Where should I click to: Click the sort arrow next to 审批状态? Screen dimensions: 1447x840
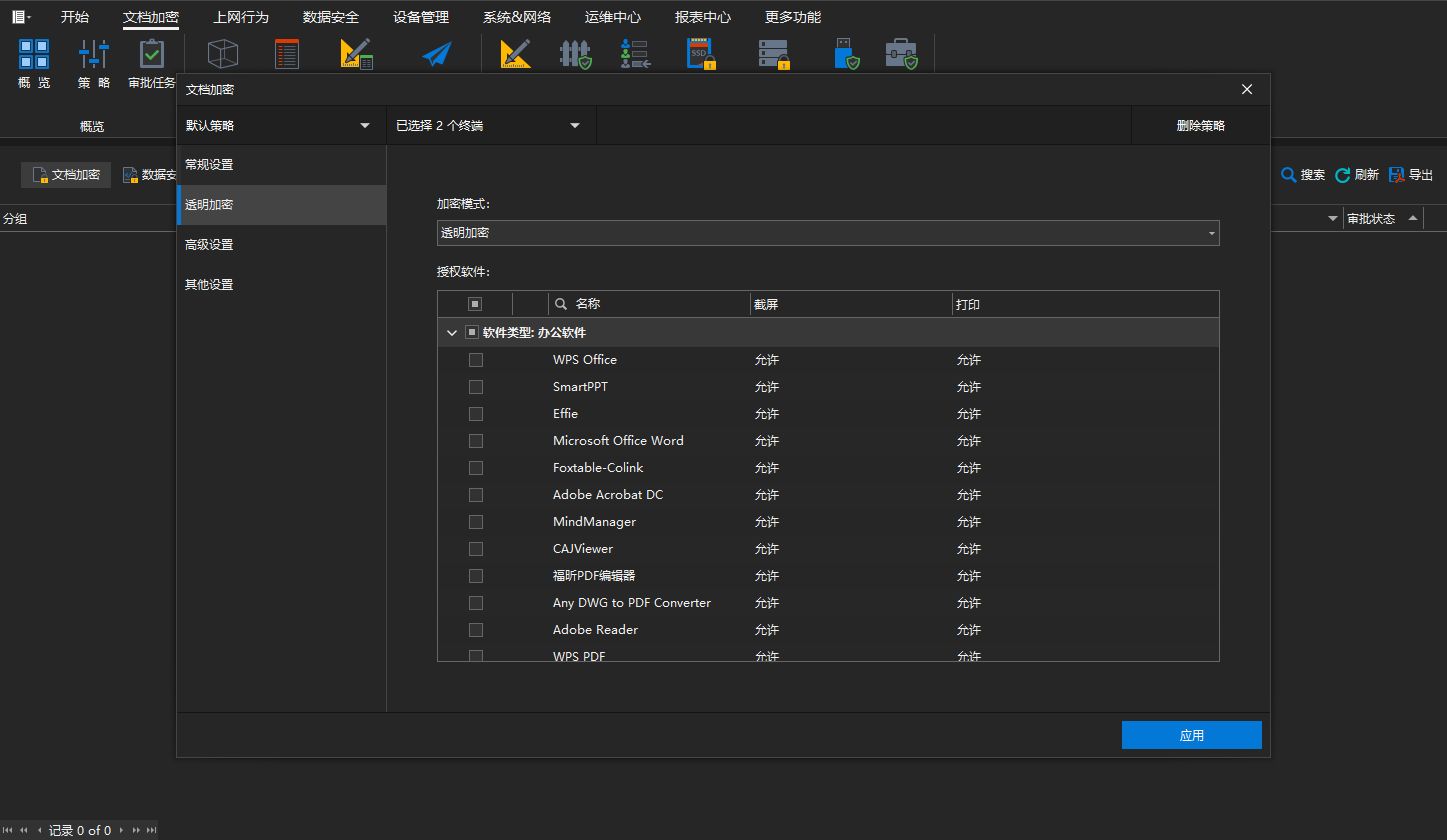click(x=1413, y=218)
